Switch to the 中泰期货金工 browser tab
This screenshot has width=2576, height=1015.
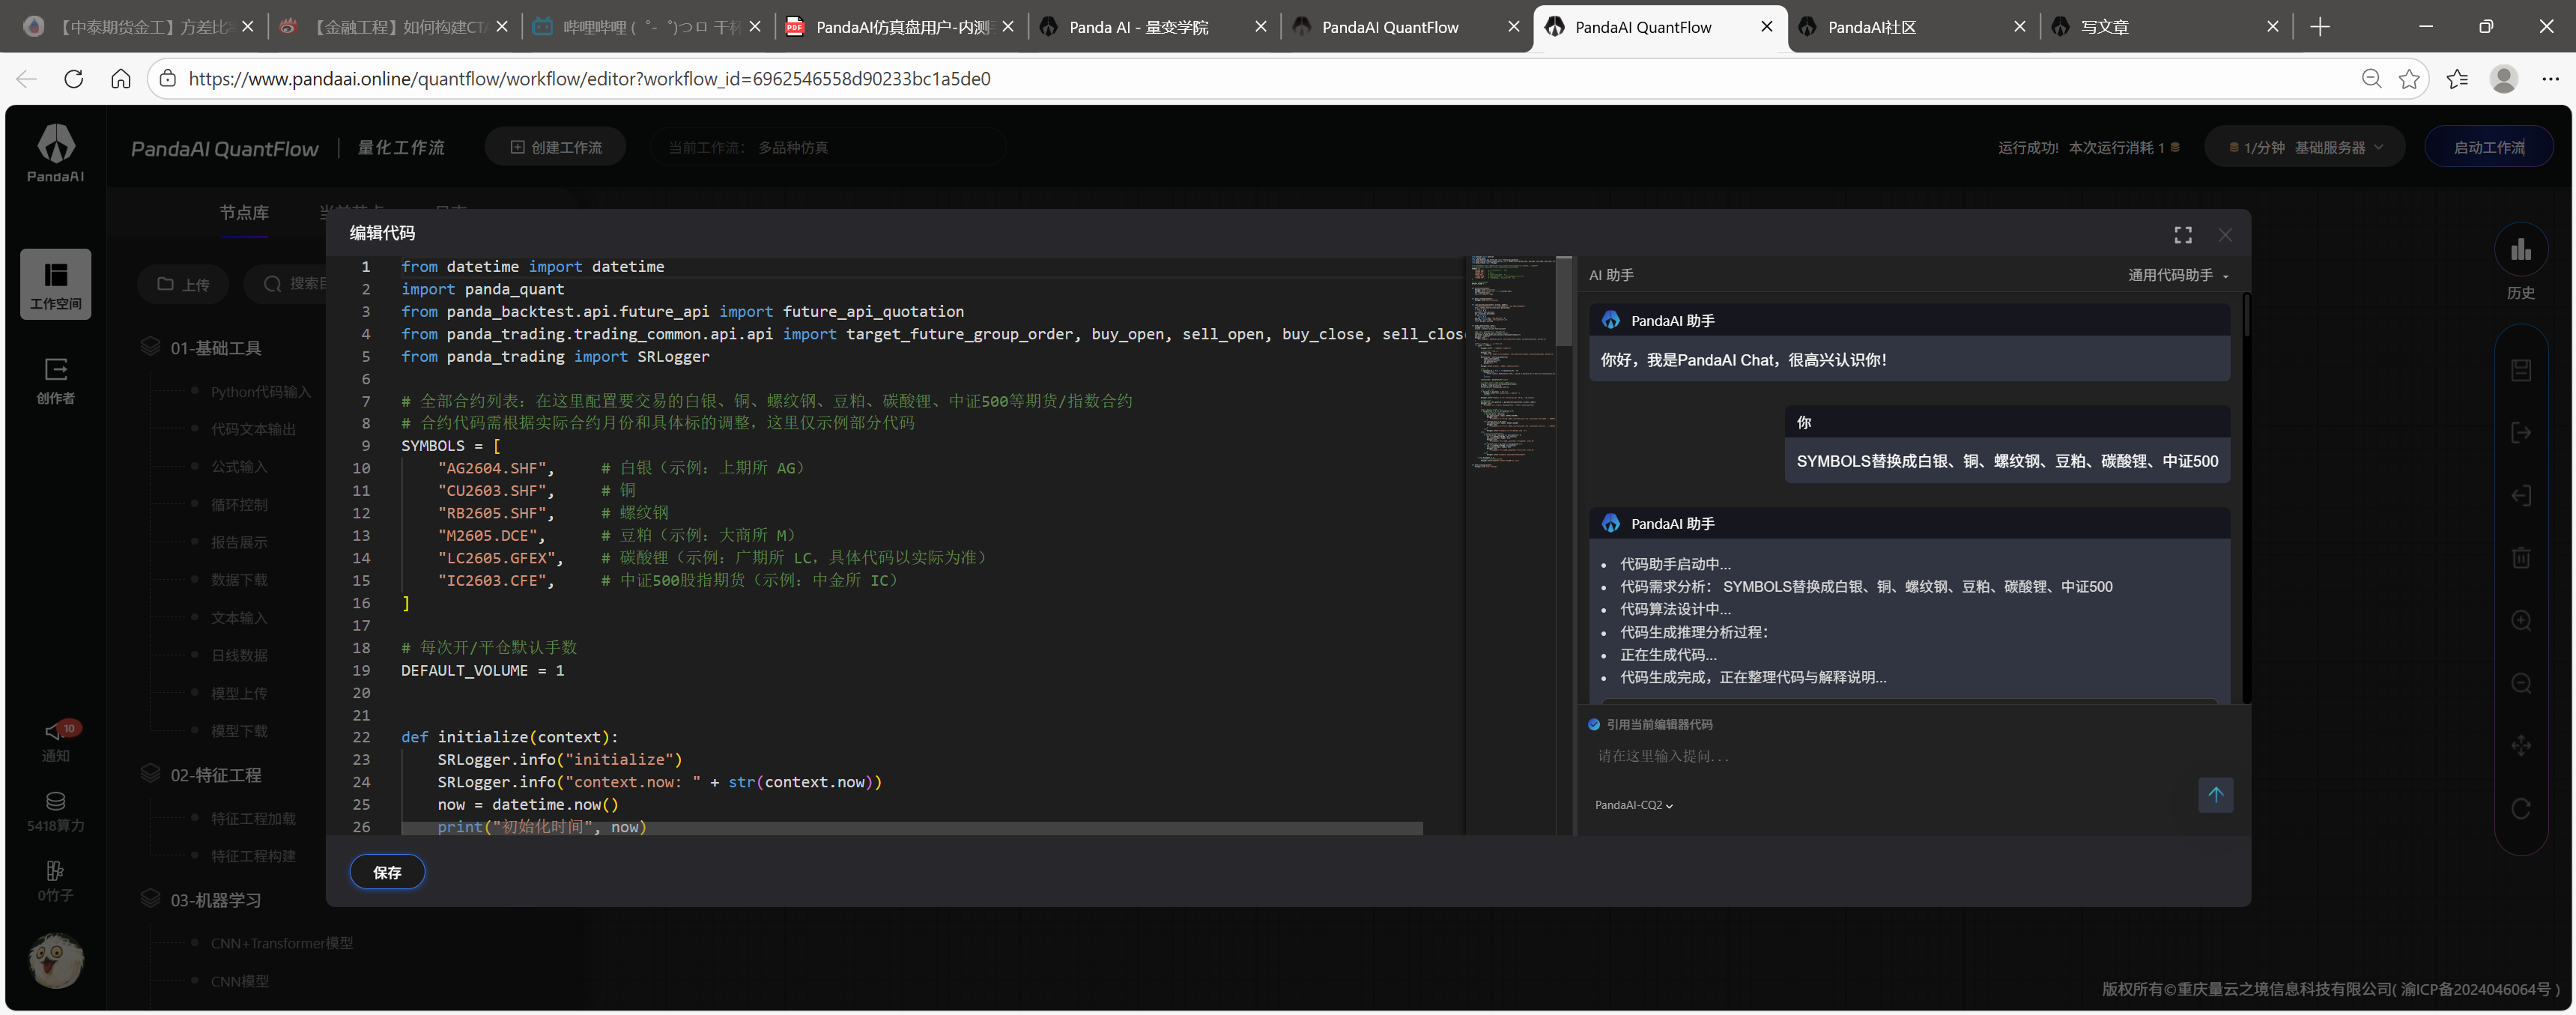click(139, 27)
